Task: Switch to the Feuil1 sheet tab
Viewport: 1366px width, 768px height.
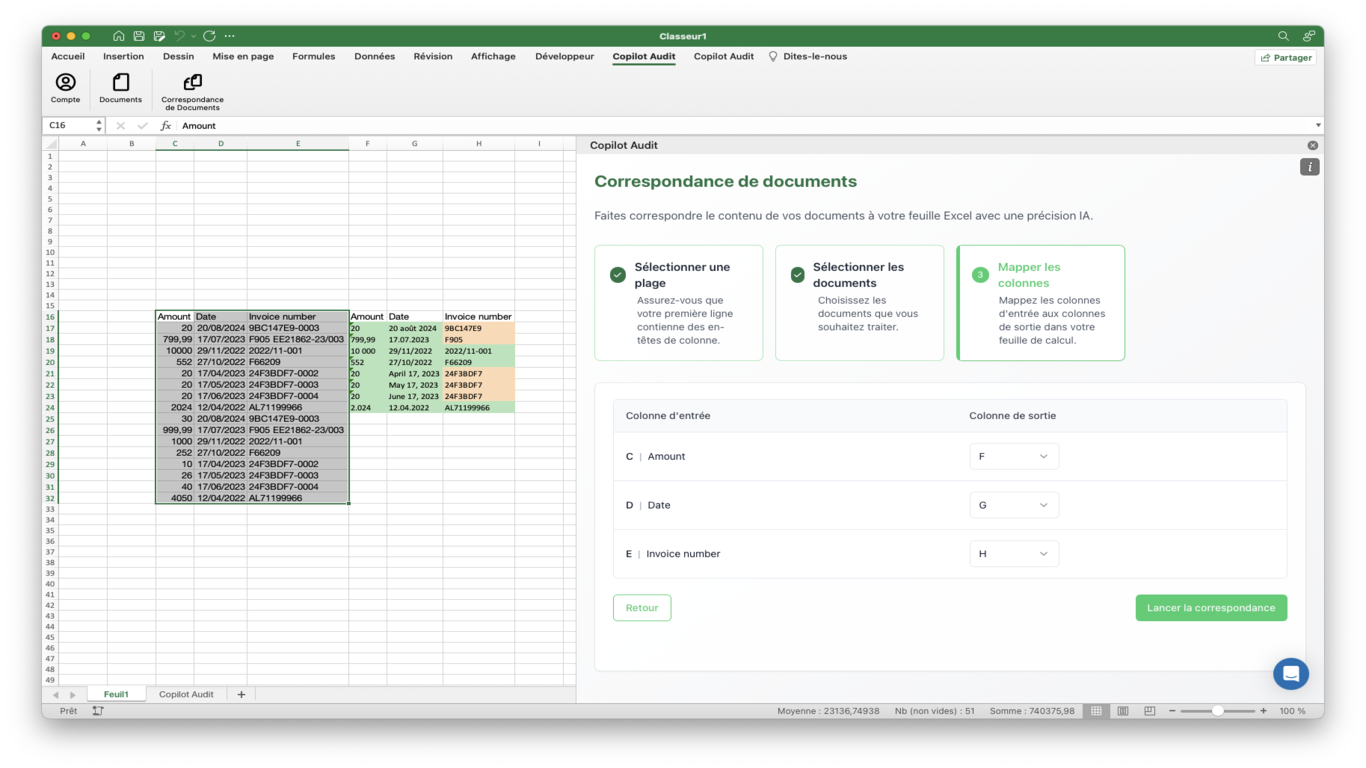Action: 116,694
